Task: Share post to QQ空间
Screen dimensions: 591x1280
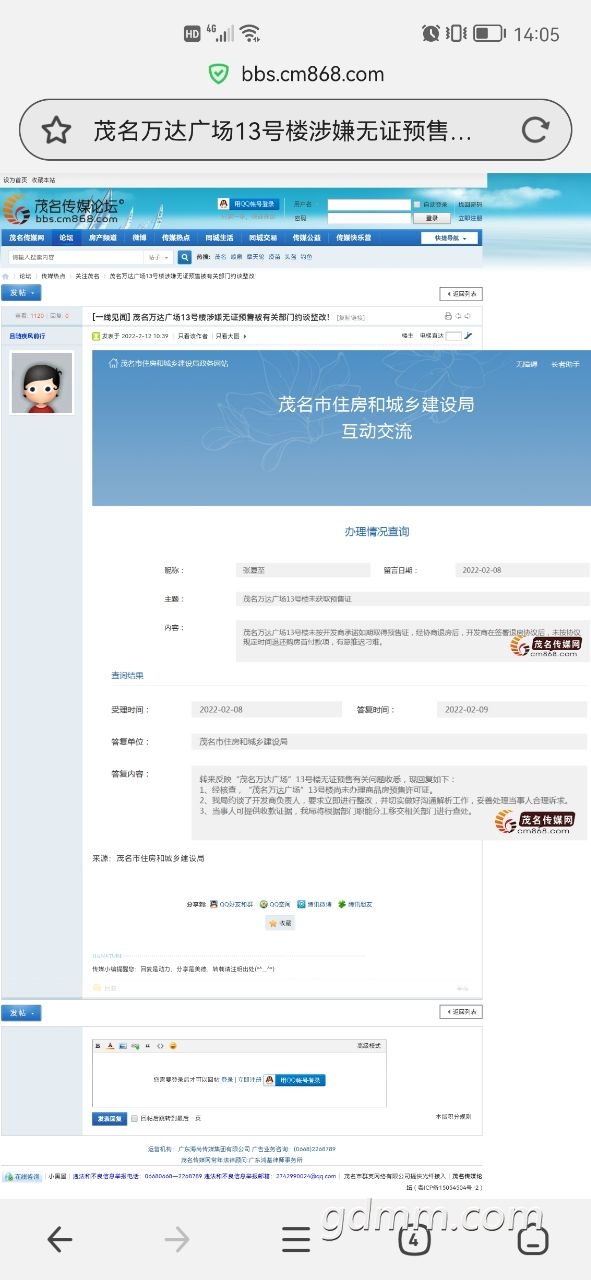Action: pos(274,904)
